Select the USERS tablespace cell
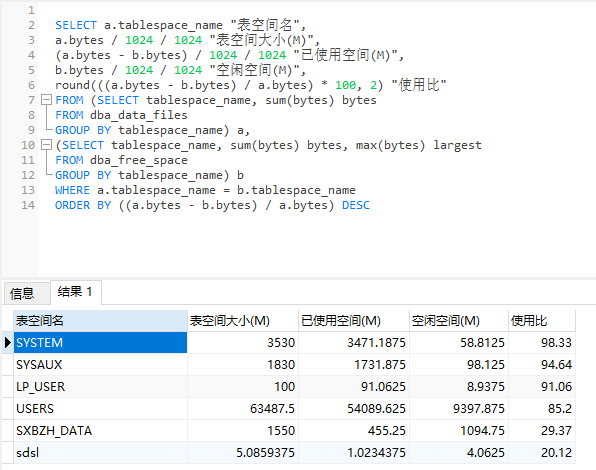Image resolution: width=596 pixels, height=470 pixels. 100,409
